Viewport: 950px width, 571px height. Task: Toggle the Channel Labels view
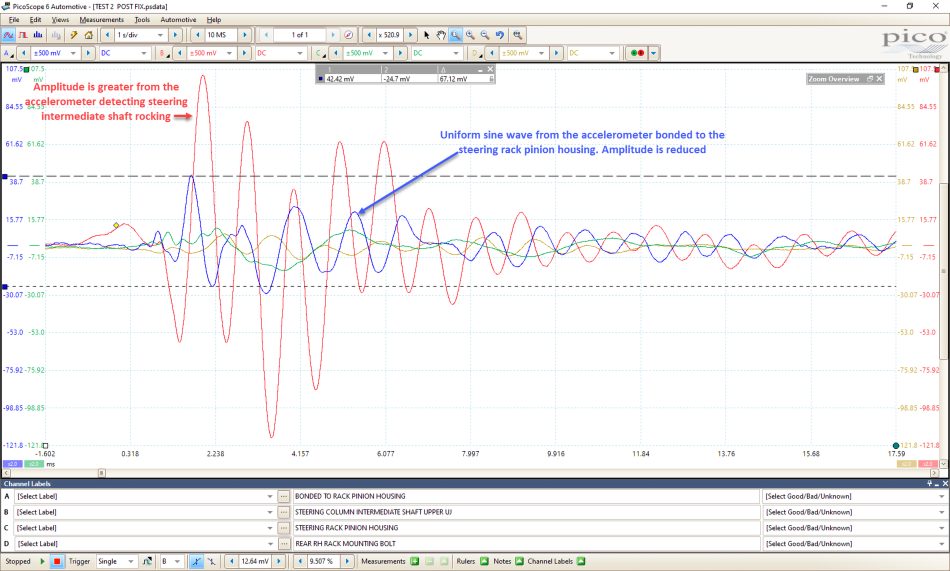tap(581, 561)
